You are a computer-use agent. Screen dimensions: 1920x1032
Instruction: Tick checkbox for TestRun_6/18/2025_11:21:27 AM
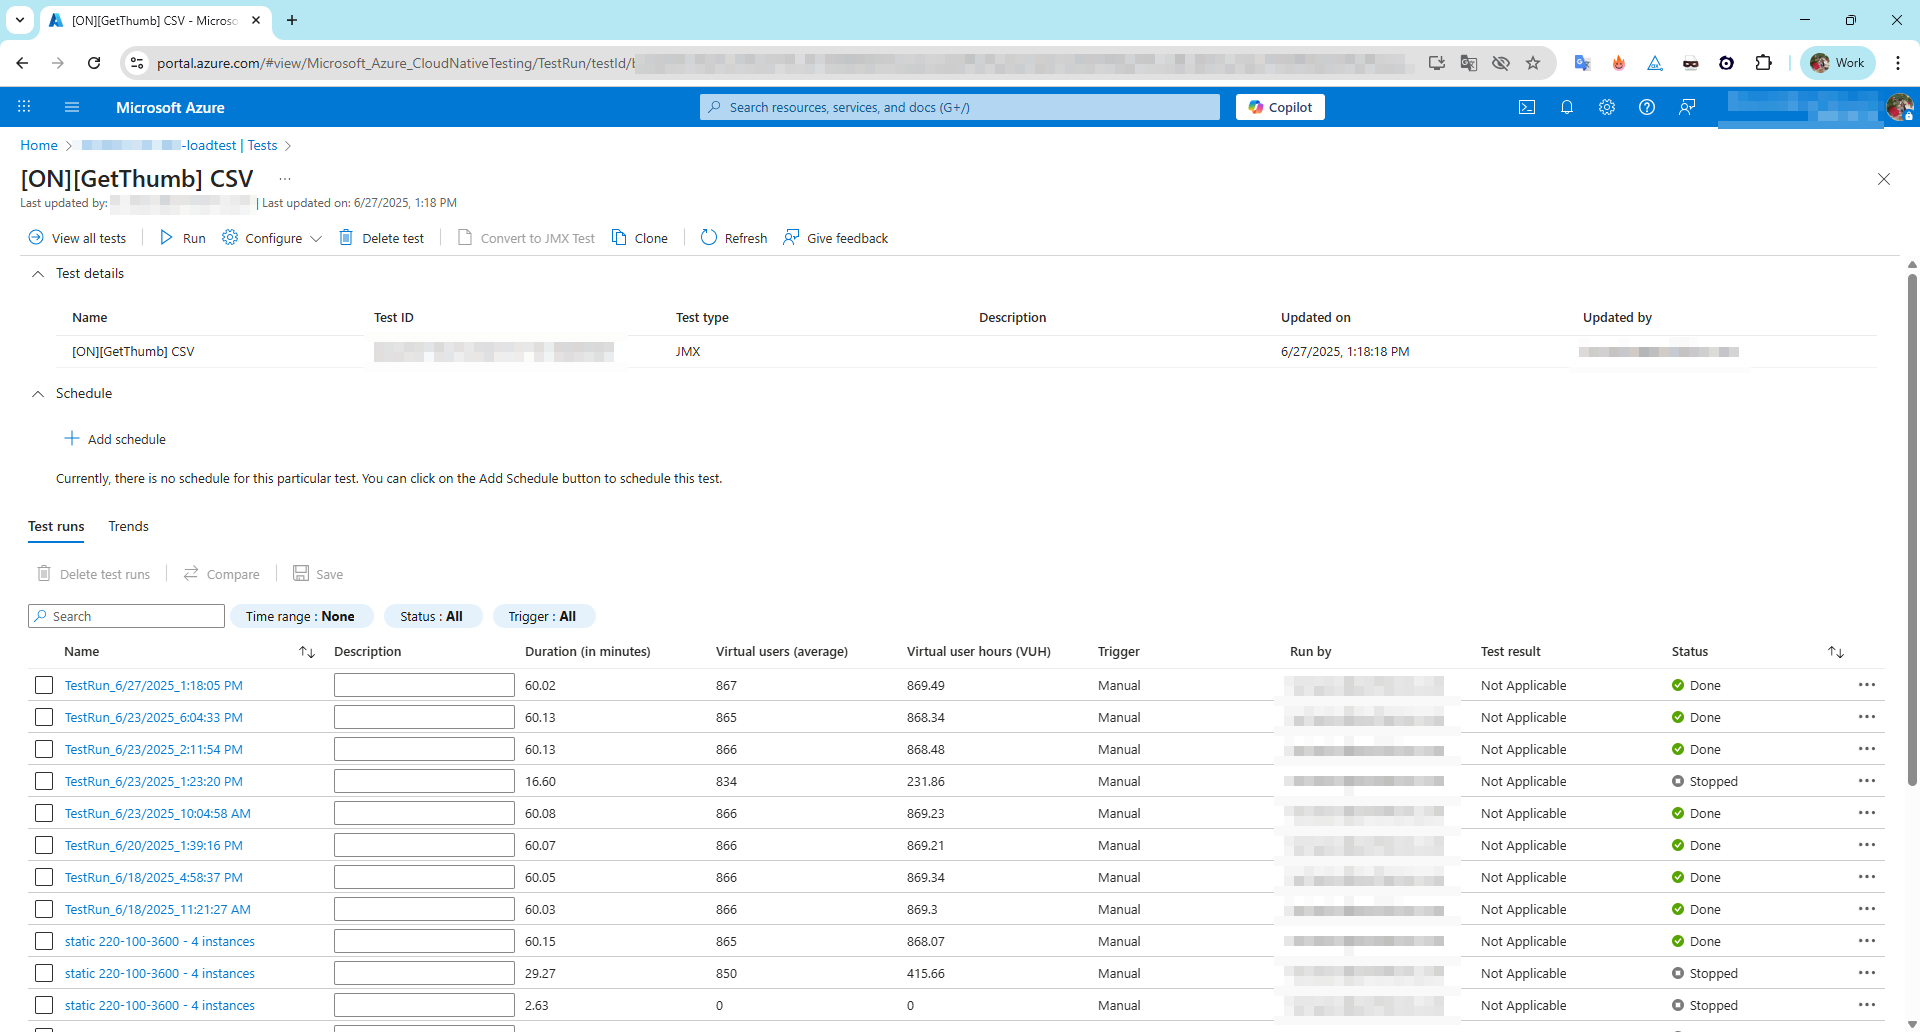point(44,909)
